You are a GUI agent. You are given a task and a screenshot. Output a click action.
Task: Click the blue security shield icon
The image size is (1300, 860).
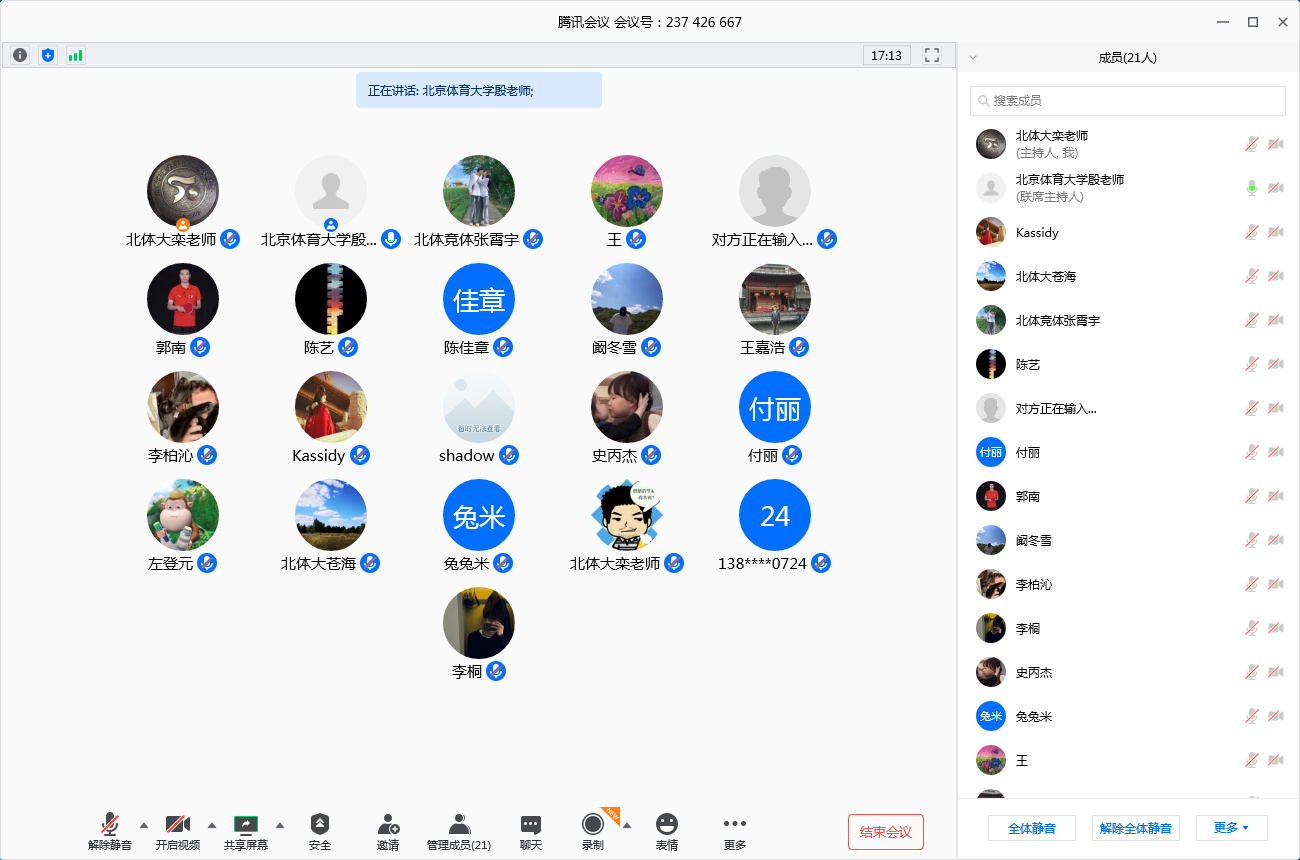pos(47,55)
